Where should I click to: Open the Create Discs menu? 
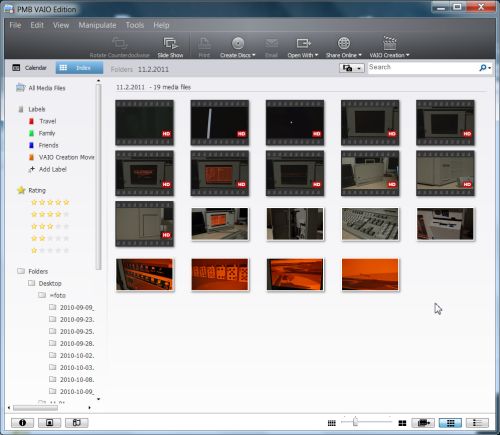238,47
